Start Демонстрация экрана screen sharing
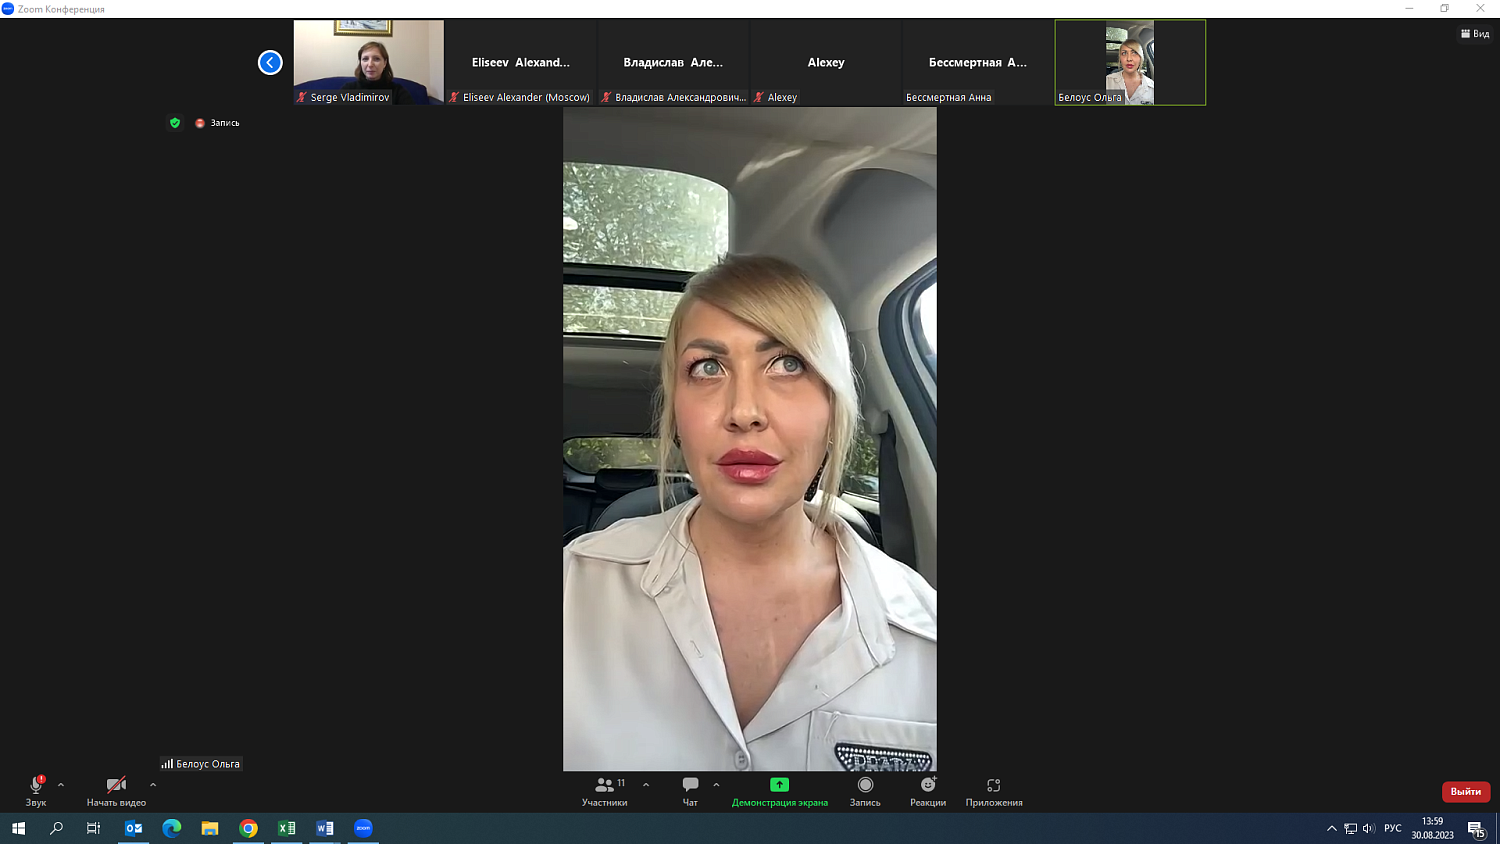This screenshot has height=844, width=1500. click(780, 791)
